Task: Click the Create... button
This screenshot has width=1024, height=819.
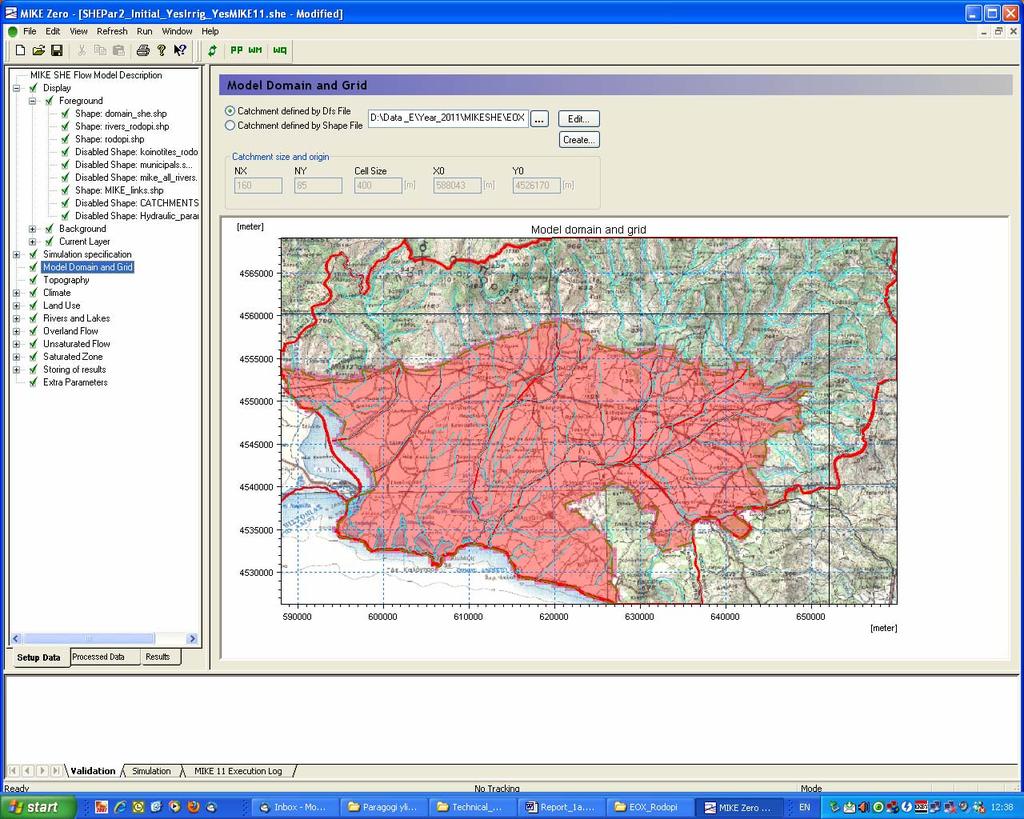Action: pyautogui.click(x=579, y=140)
